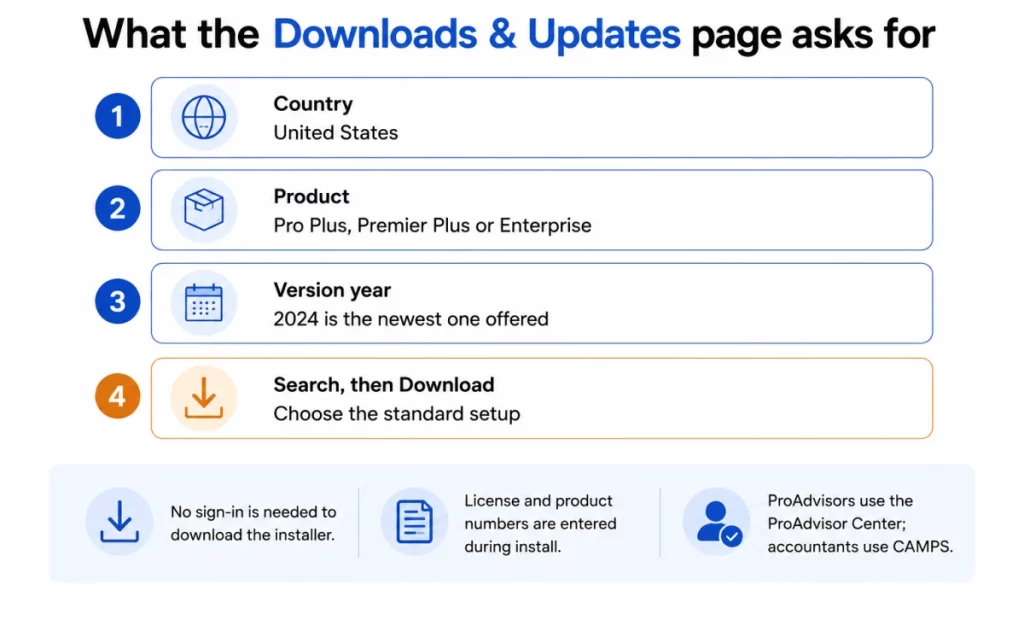1024x620 pixels.
Task: Select the 'Country' heading text
Action: pos(313,104)
